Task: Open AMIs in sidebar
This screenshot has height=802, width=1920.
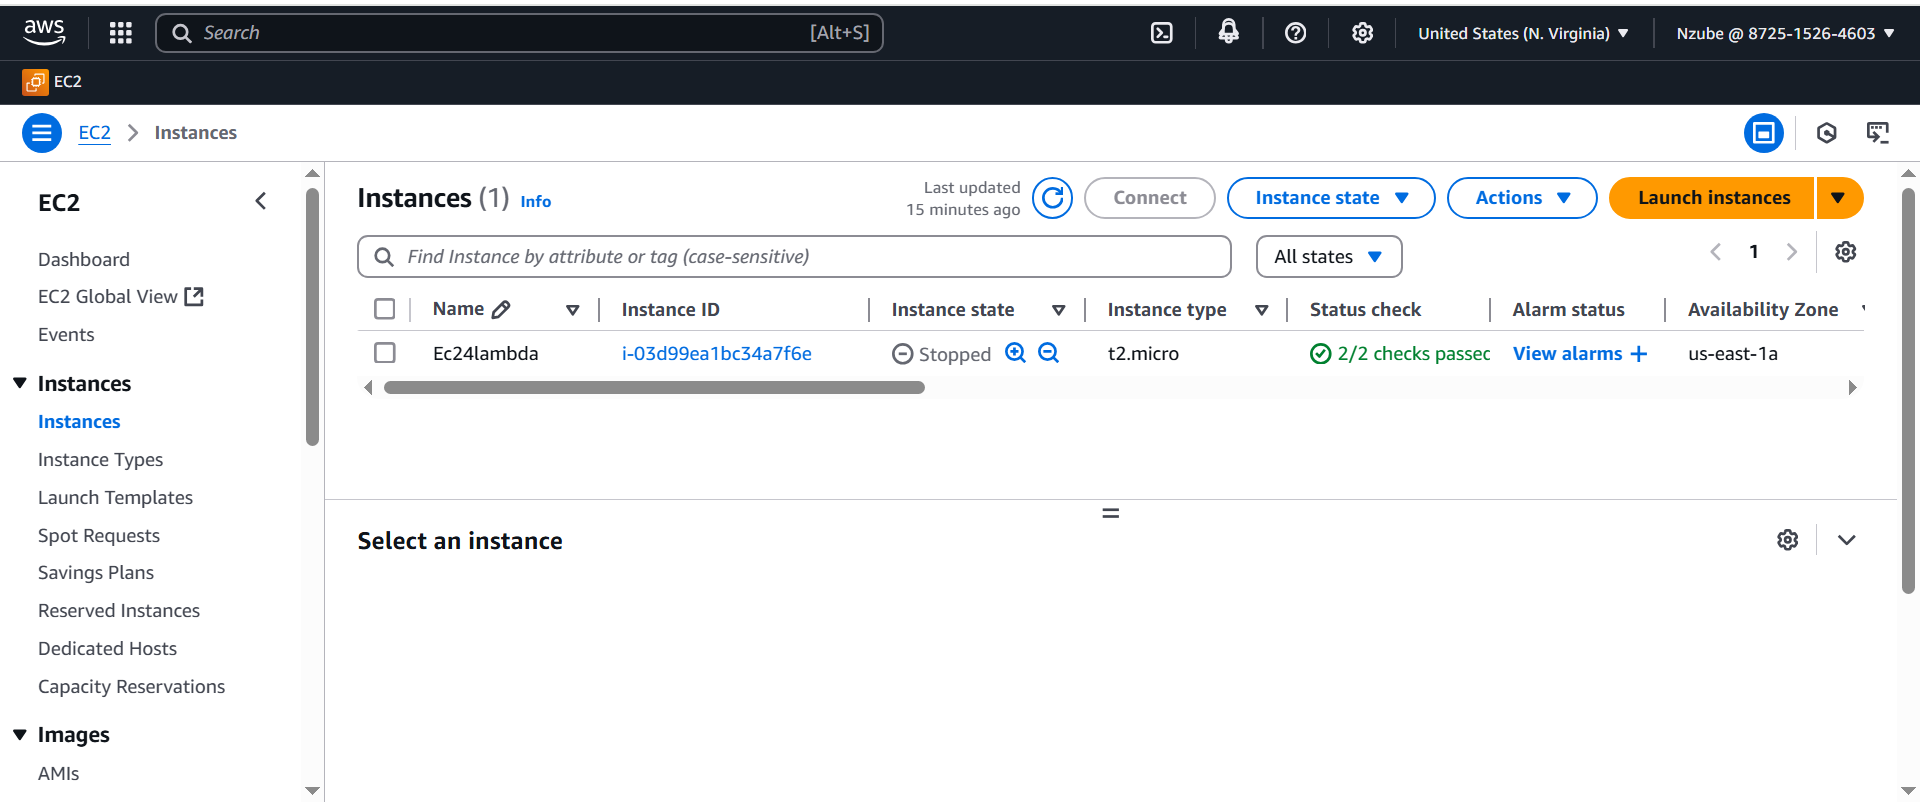Action: pyautogui.click(x=58, y=774)
